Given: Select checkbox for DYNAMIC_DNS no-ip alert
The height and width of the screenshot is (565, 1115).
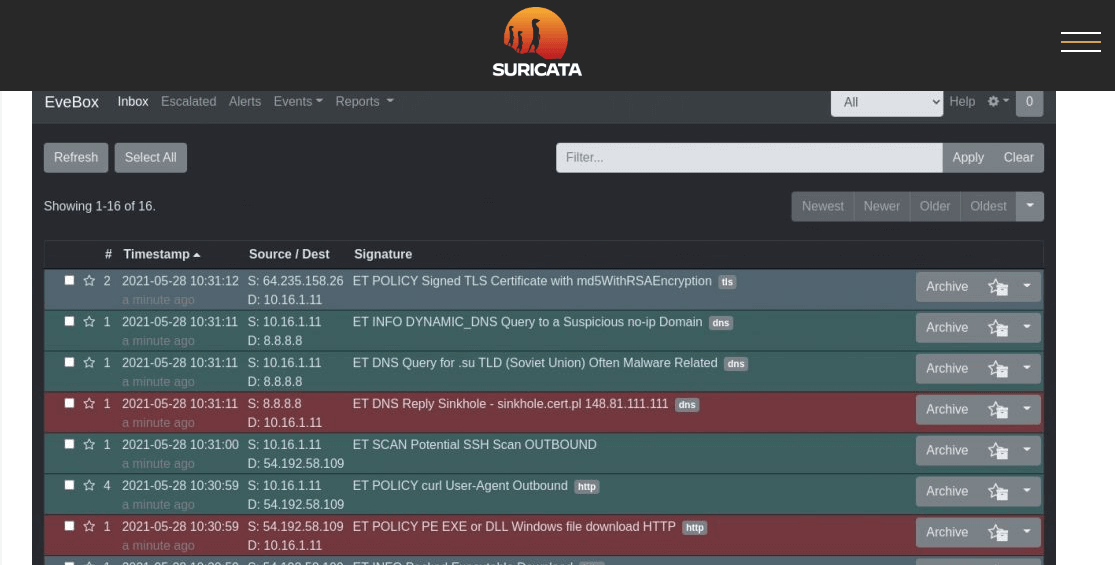Looking at the screenshot, I should click(69, 321).
